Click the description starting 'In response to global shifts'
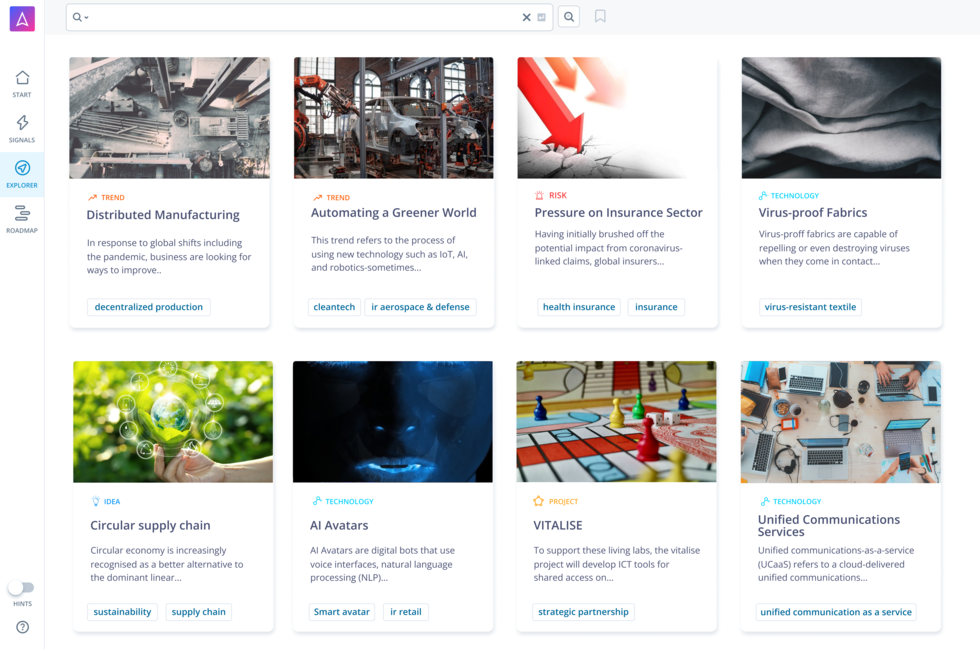Screen dimensions: 980x651 click(x=169, y=256)
